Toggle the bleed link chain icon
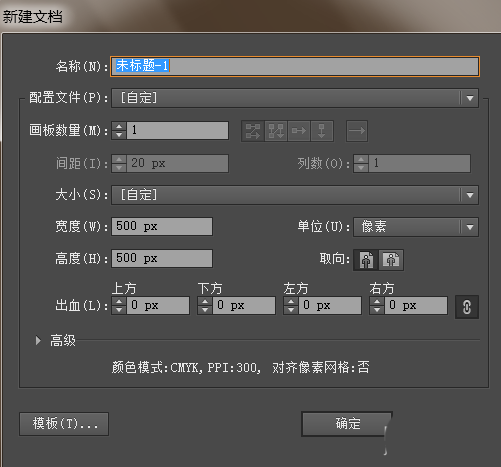 467,307
